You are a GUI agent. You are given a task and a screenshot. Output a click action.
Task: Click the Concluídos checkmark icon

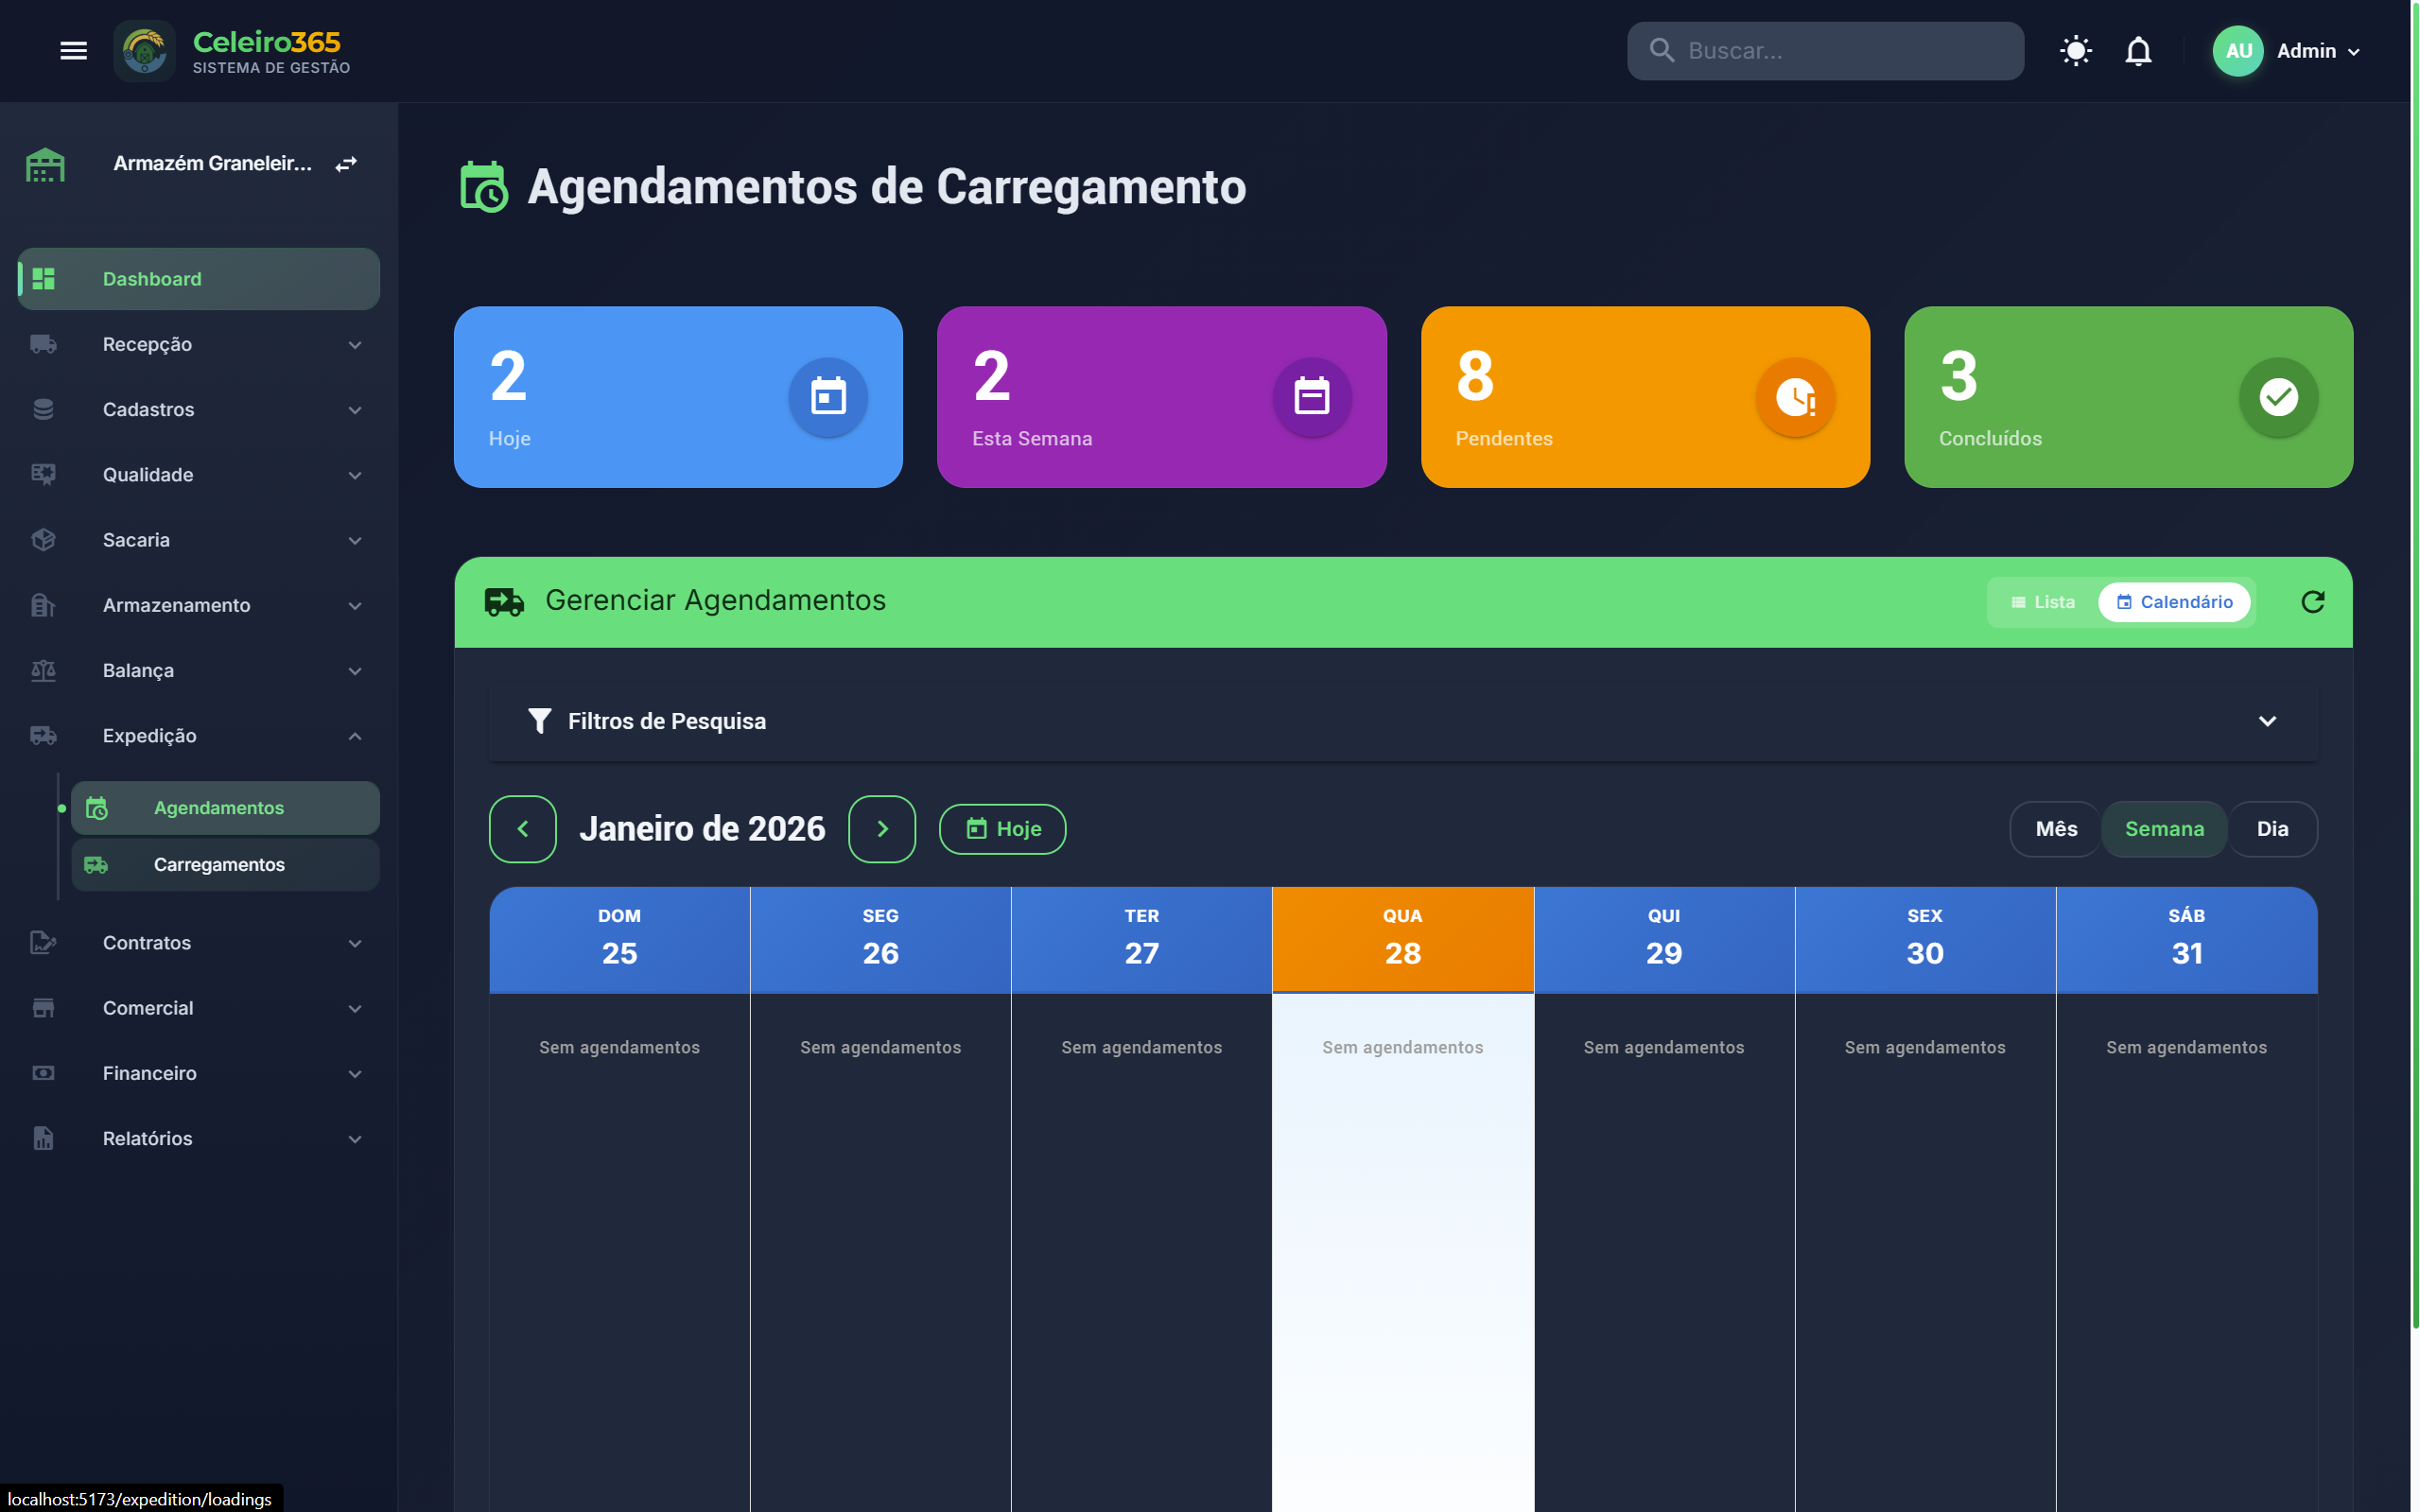(2278, 397)
